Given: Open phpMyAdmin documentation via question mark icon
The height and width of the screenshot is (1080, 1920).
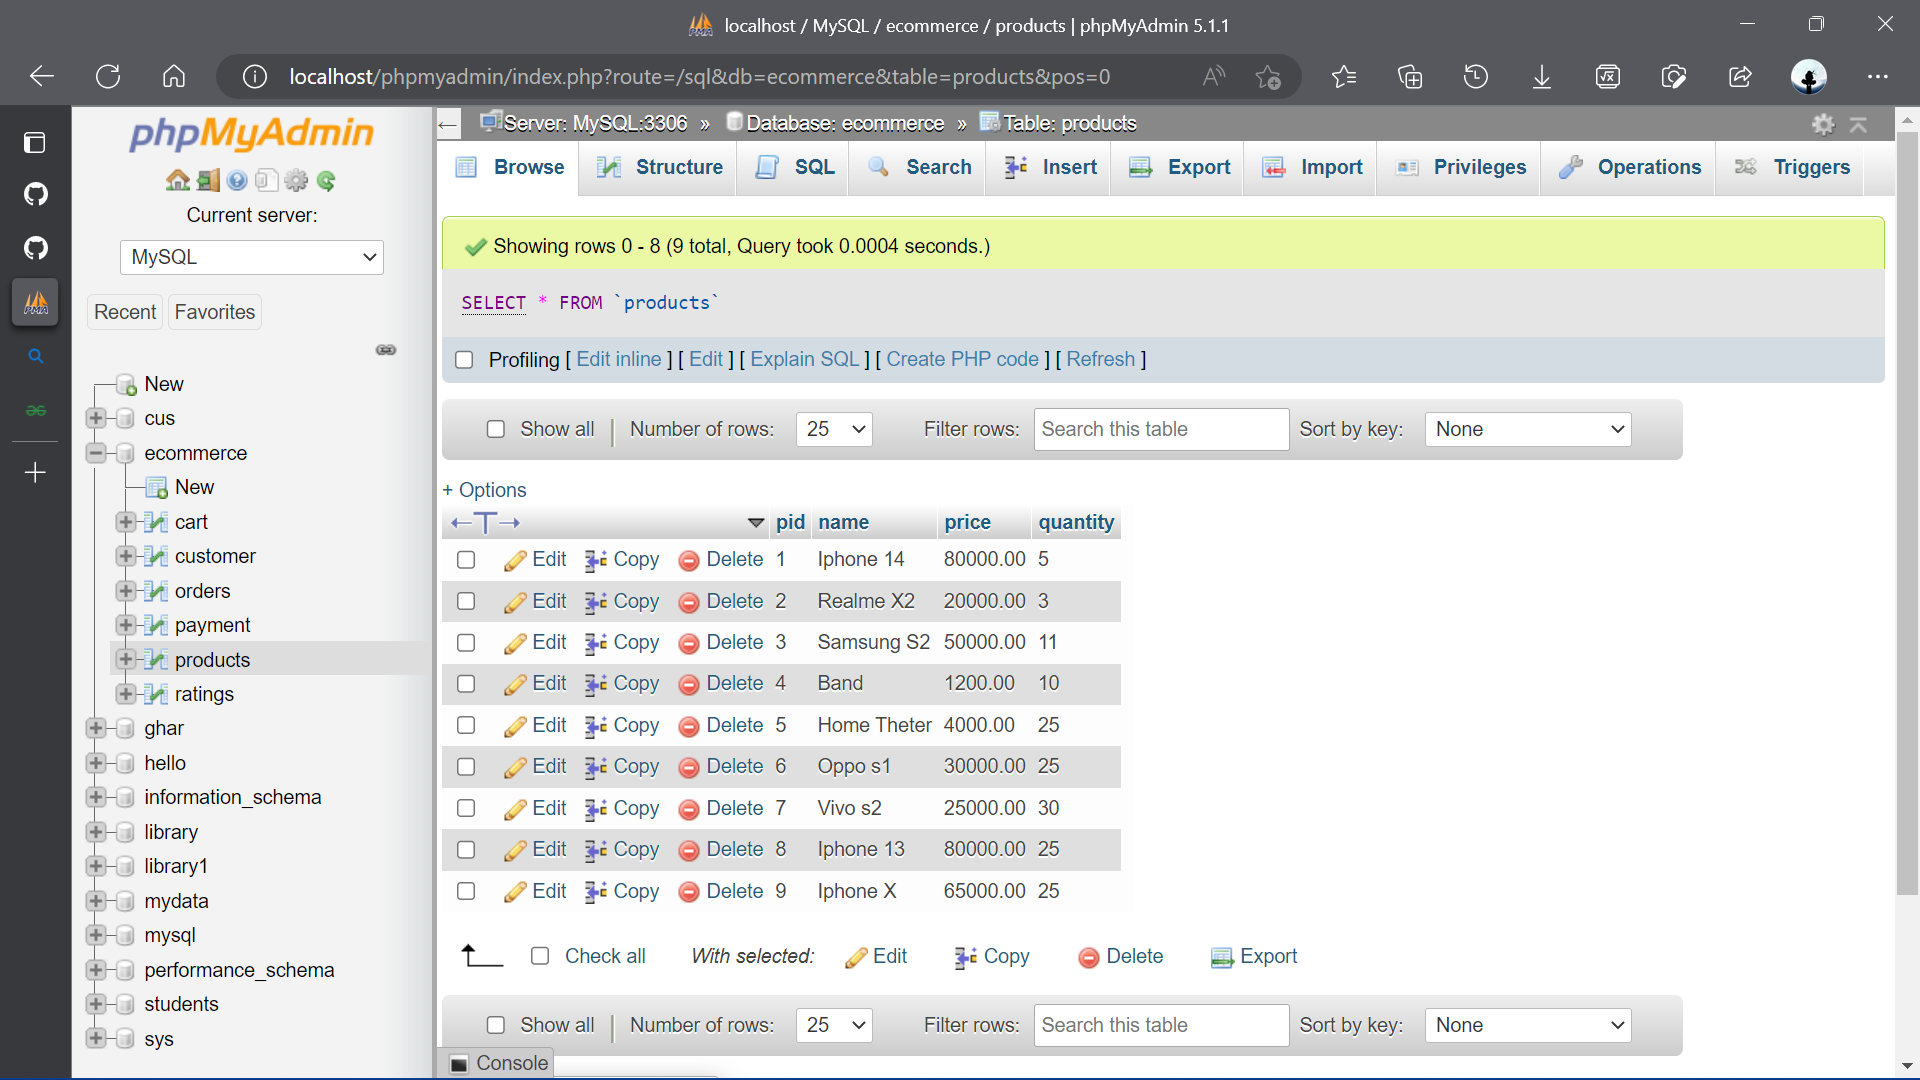Looking at the screenshot, I should click(238, 180).
